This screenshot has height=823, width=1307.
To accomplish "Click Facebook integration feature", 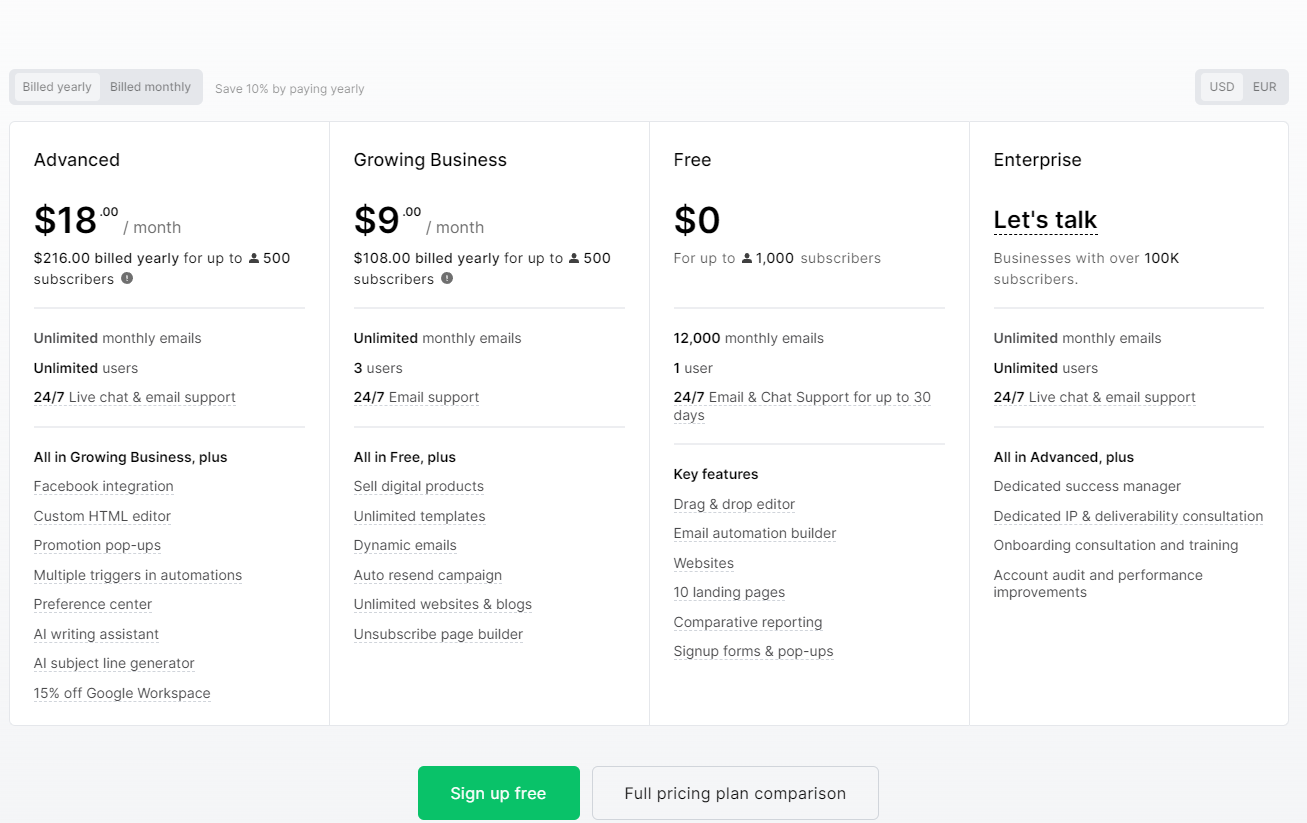I will (104, 487).
